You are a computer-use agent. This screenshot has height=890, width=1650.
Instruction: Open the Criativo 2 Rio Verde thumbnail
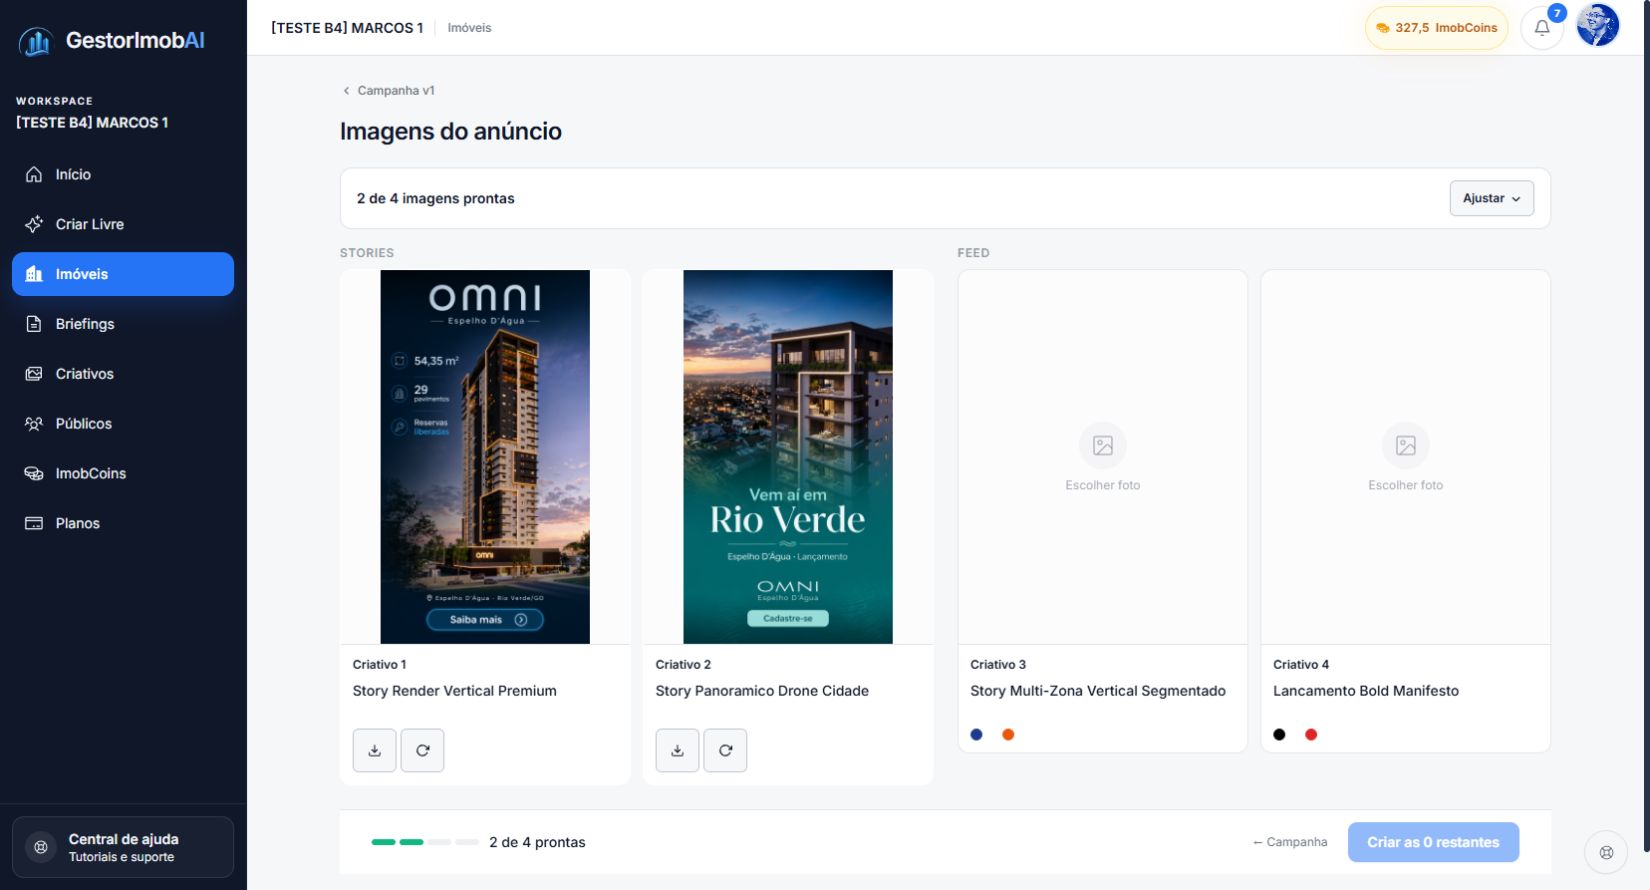pyautogui.click(x=788, y=457)
